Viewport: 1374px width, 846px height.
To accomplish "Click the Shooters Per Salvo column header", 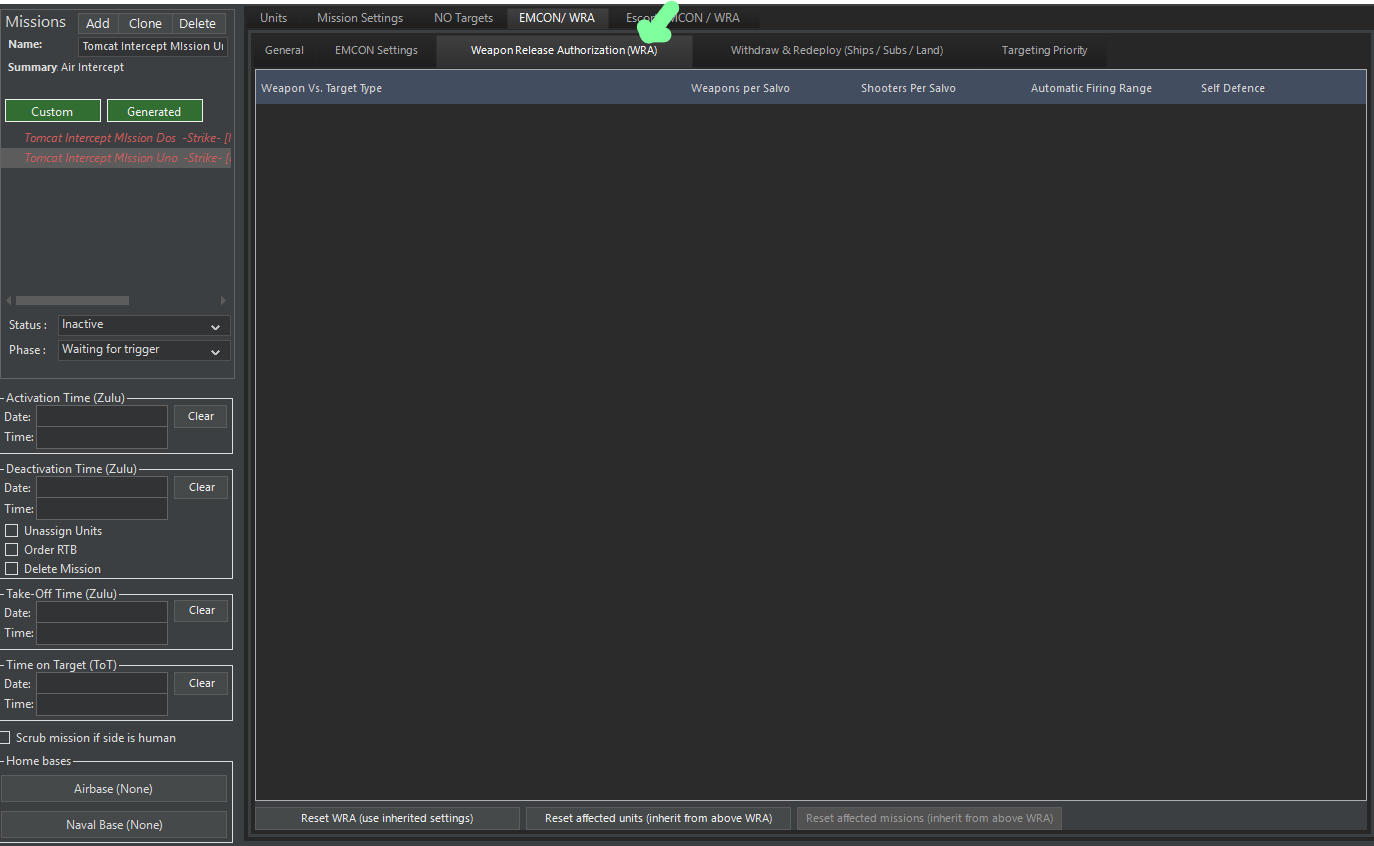I will [x=908, y=88].
